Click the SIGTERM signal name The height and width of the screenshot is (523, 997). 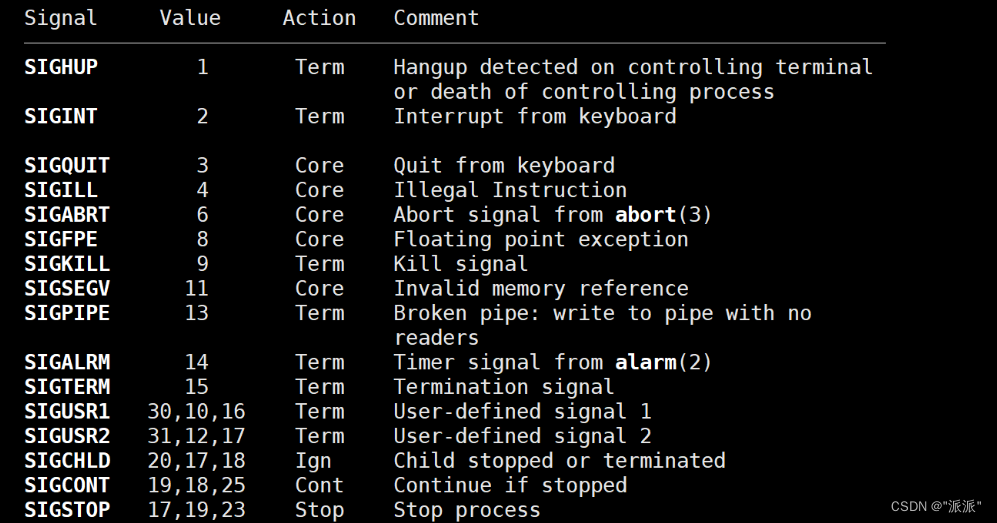(x=67, y=387)
